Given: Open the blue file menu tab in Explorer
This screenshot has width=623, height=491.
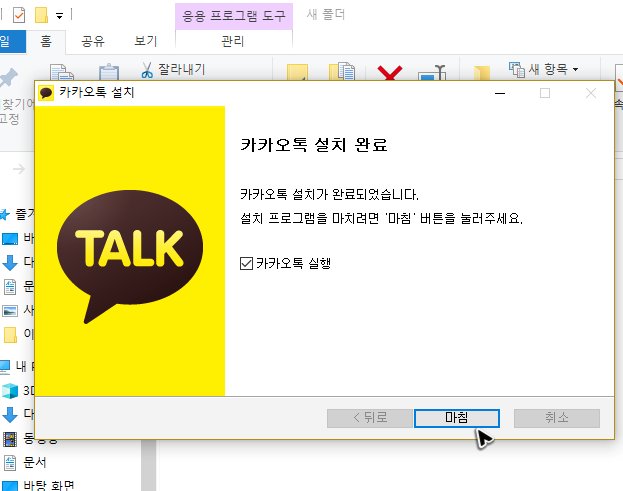Looking at the screenshot, I should [12, 41].
